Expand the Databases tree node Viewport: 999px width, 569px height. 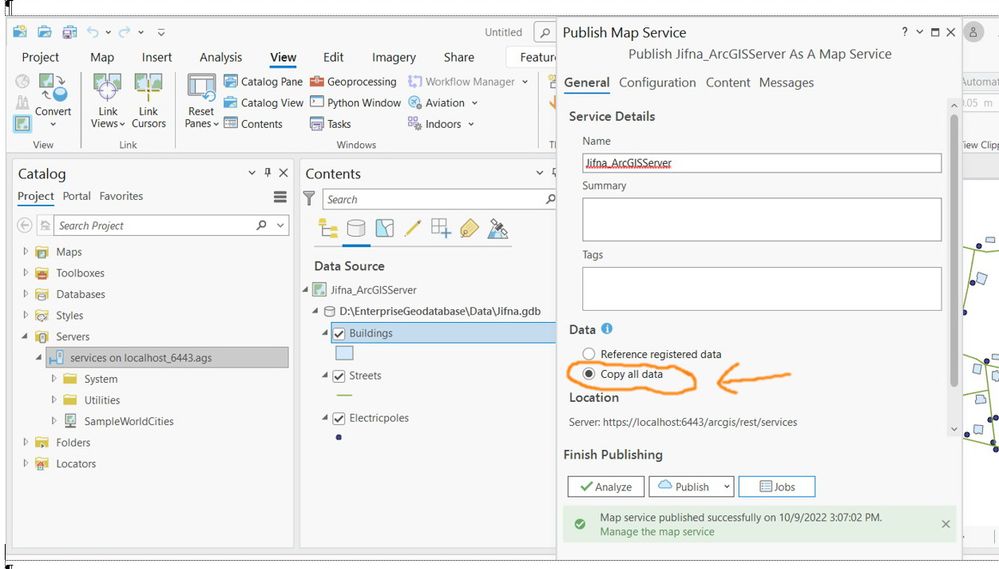click(x=26, y=294)
